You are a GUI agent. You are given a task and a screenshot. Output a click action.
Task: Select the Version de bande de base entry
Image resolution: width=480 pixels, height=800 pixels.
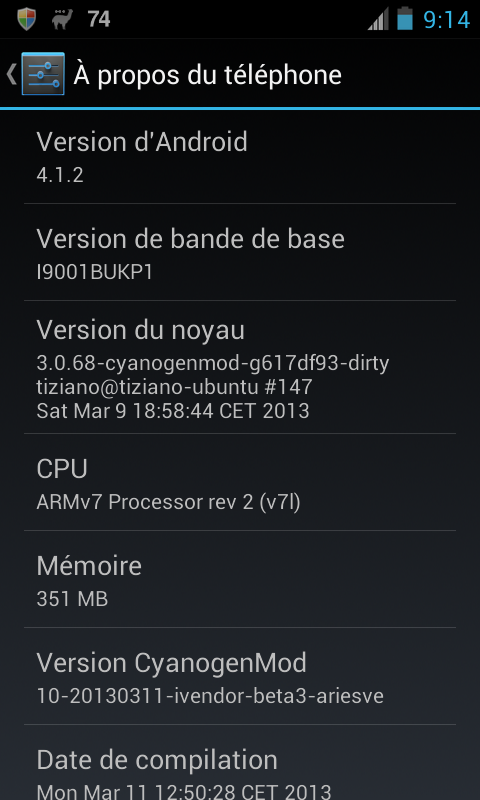click(x=240, y=252)
